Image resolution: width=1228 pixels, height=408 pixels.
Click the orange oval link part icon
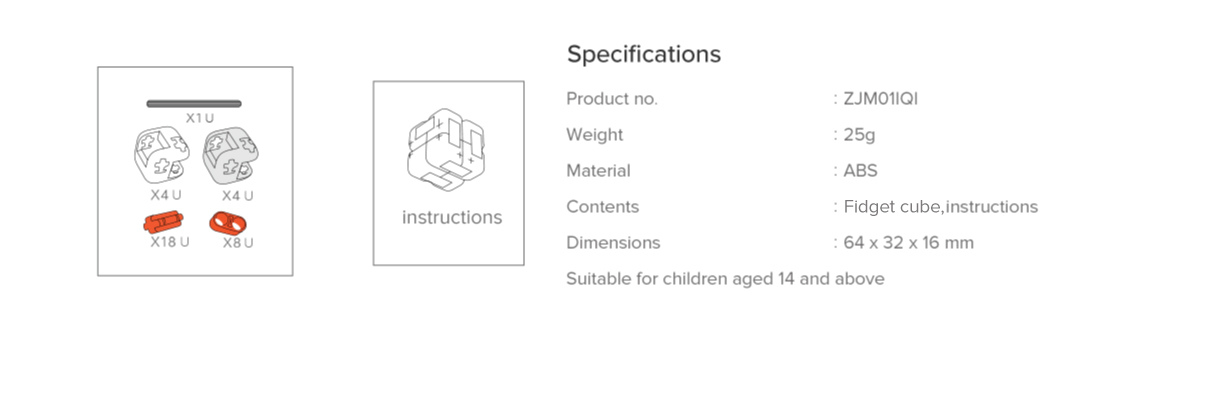[227, 222]
